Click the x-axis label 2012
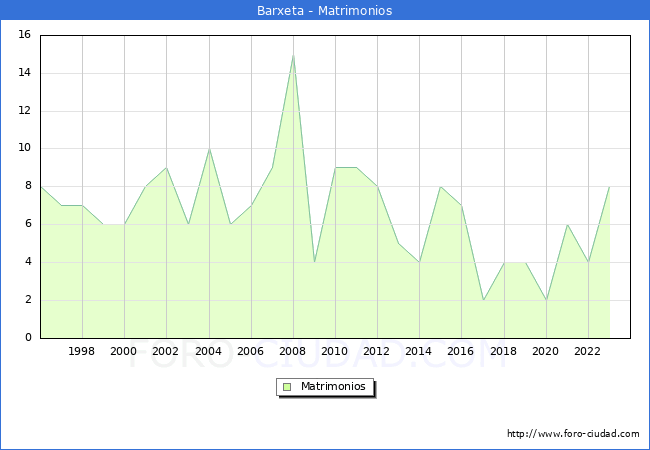Image resolution: width=650 pixels, height=450 pixels. click(376, 351)
